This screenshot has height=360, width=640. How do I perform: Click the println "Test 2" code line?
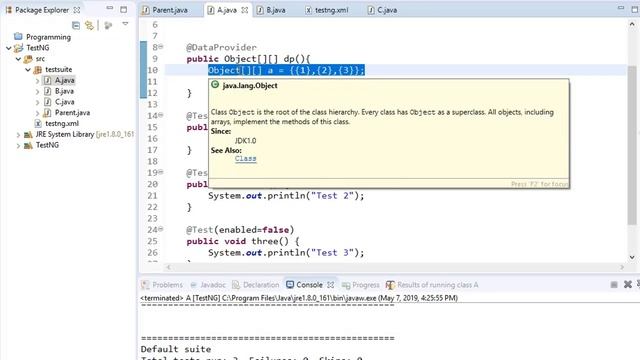(x=286, y=196)
